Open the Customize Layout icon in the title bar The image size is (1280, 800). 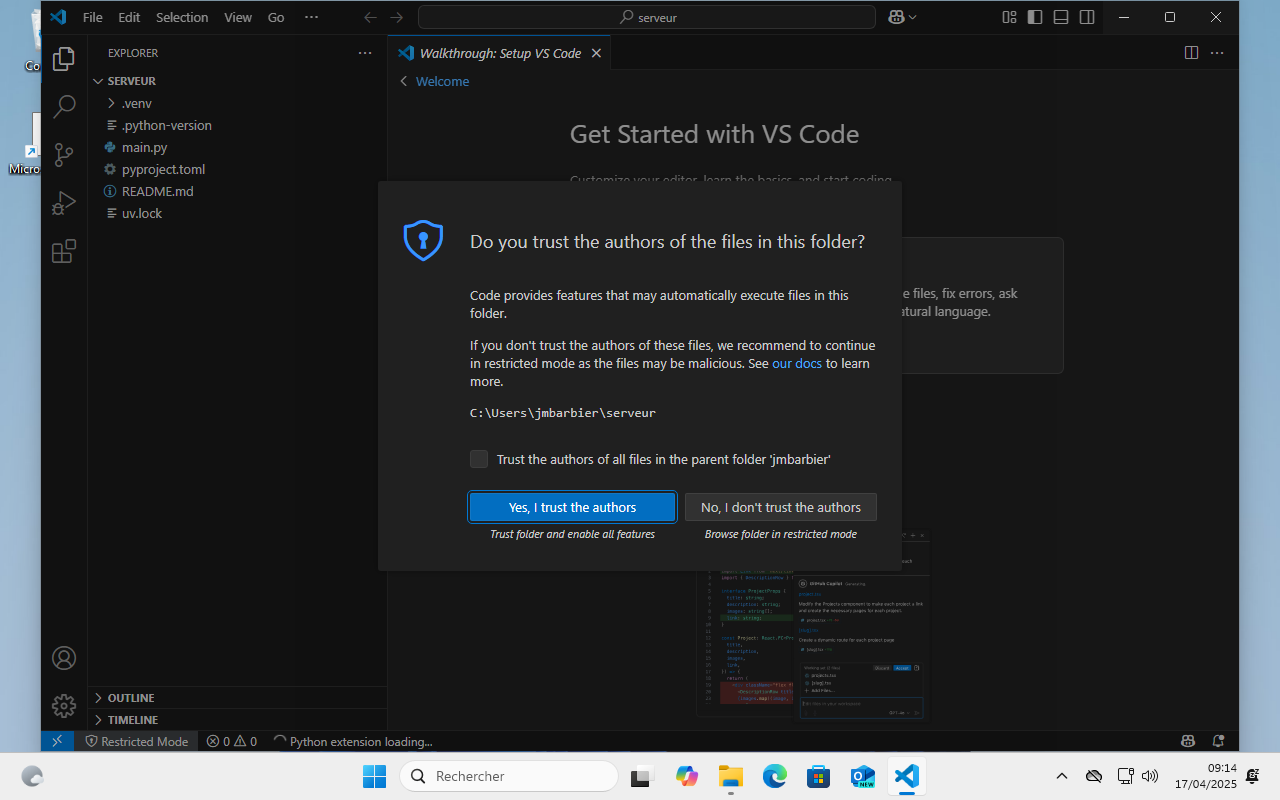(x=1009, y=17)
